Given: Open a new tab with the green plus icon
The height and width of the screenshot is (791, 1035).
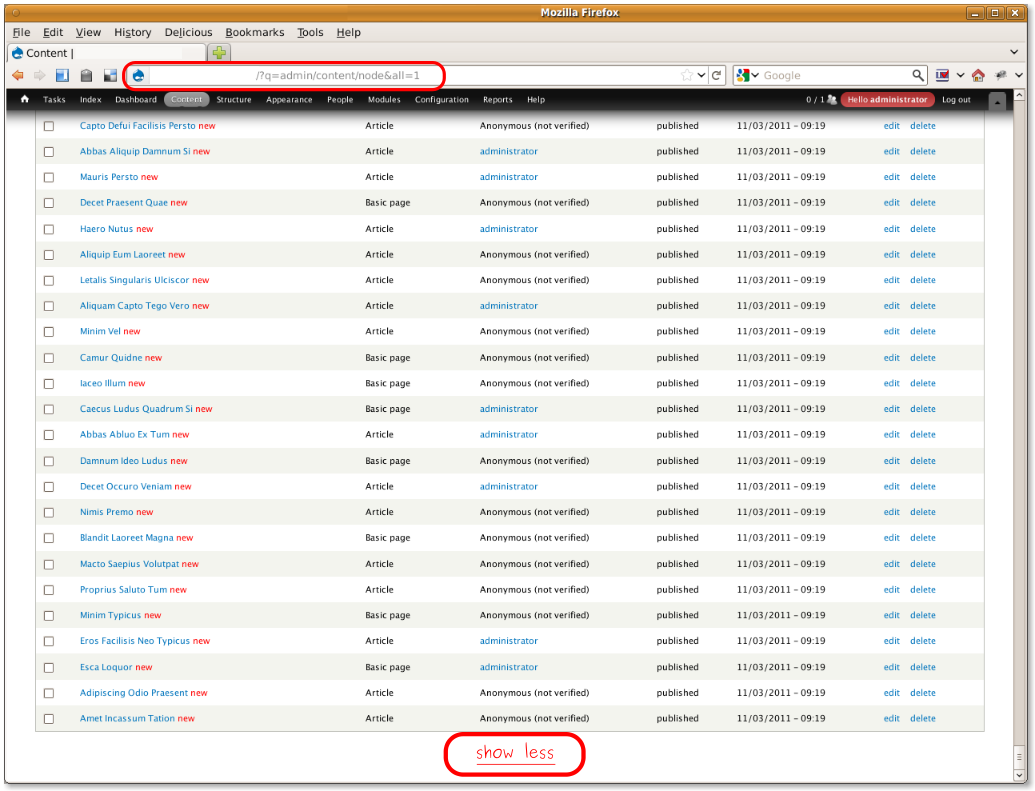Looking at the screenshot, I should [218, 52].
